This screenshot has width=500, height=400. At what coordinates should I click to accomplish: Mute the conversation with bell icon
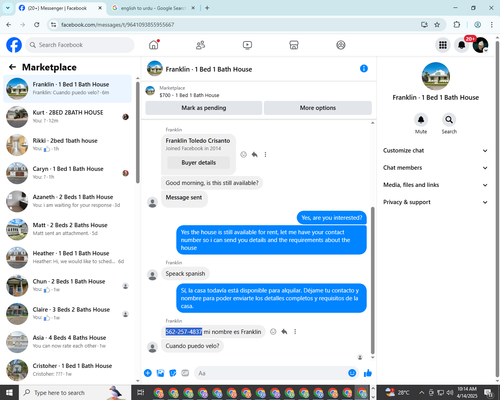point(421,120)
